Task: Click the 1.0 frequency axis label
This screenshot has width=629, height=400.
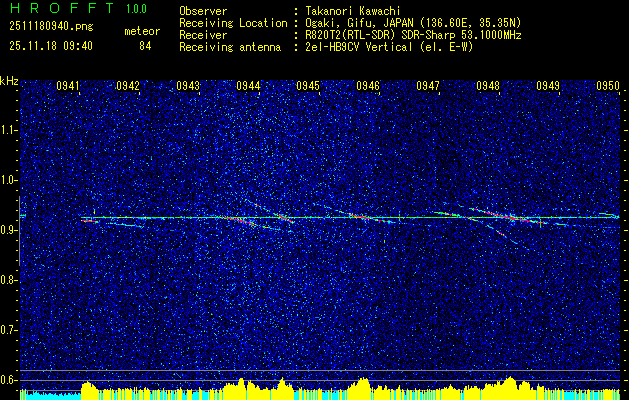Action: pyautogui.click(x=8, y=181)
